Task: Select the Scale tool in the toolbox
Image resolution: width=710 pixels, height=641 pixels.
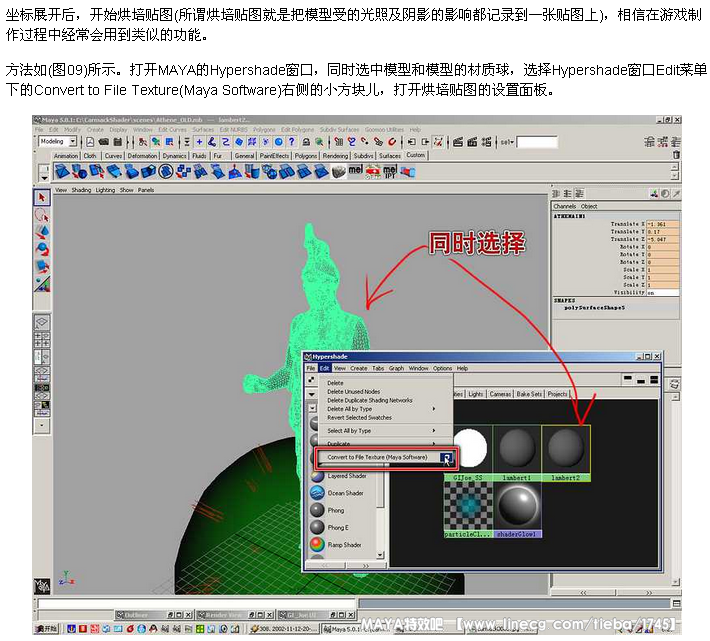Action: [x=42, y=267]
